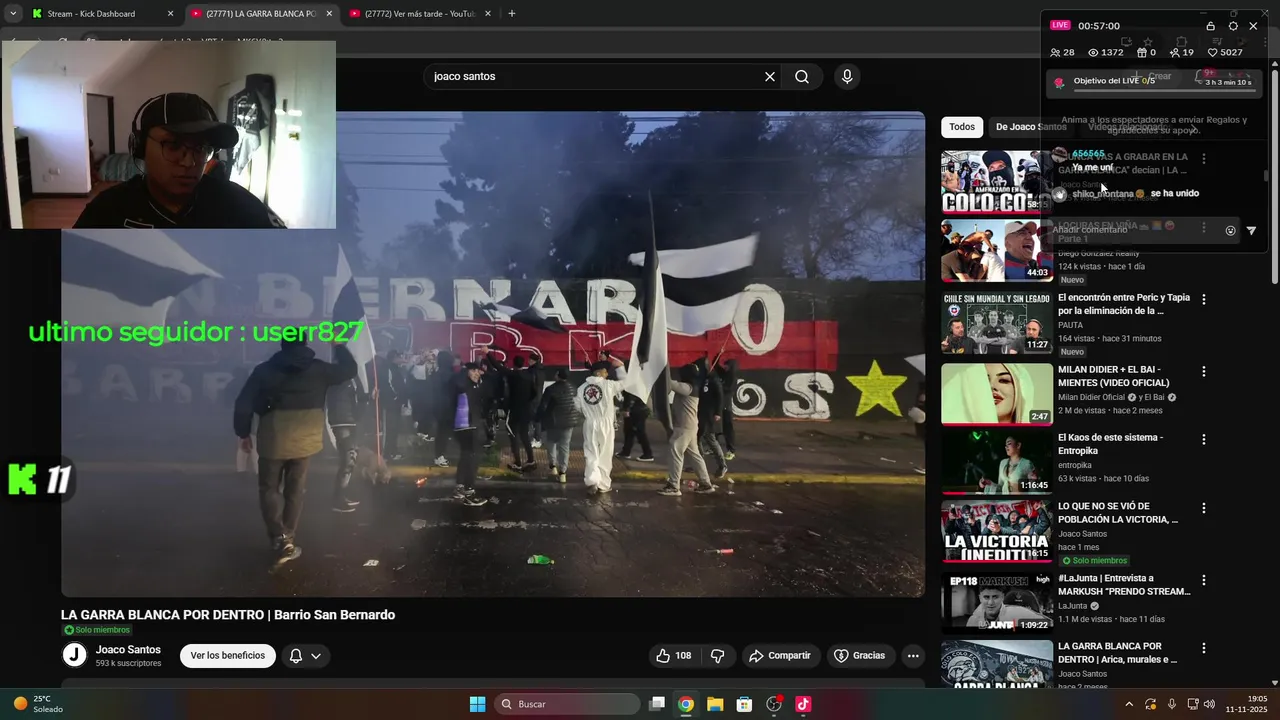
Task: Select the Todos filter chip
Action: (962, 127)
